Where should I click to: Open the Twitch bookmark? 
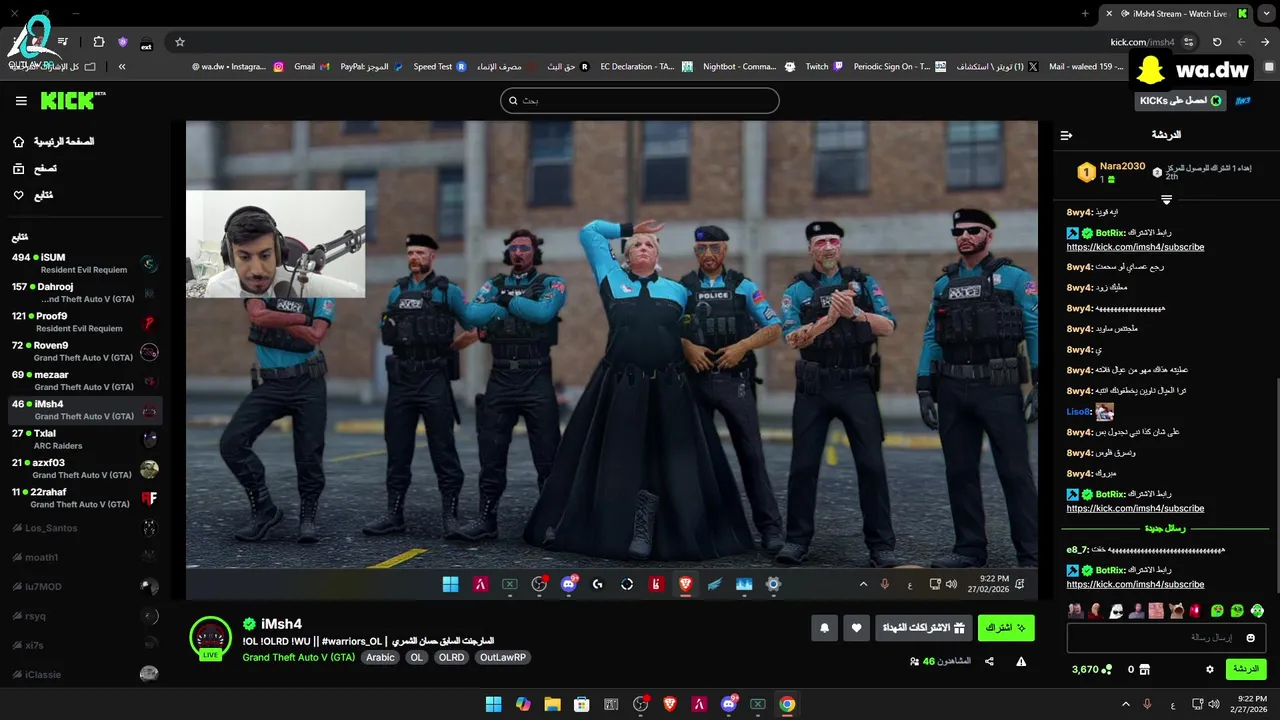point(824,66)
